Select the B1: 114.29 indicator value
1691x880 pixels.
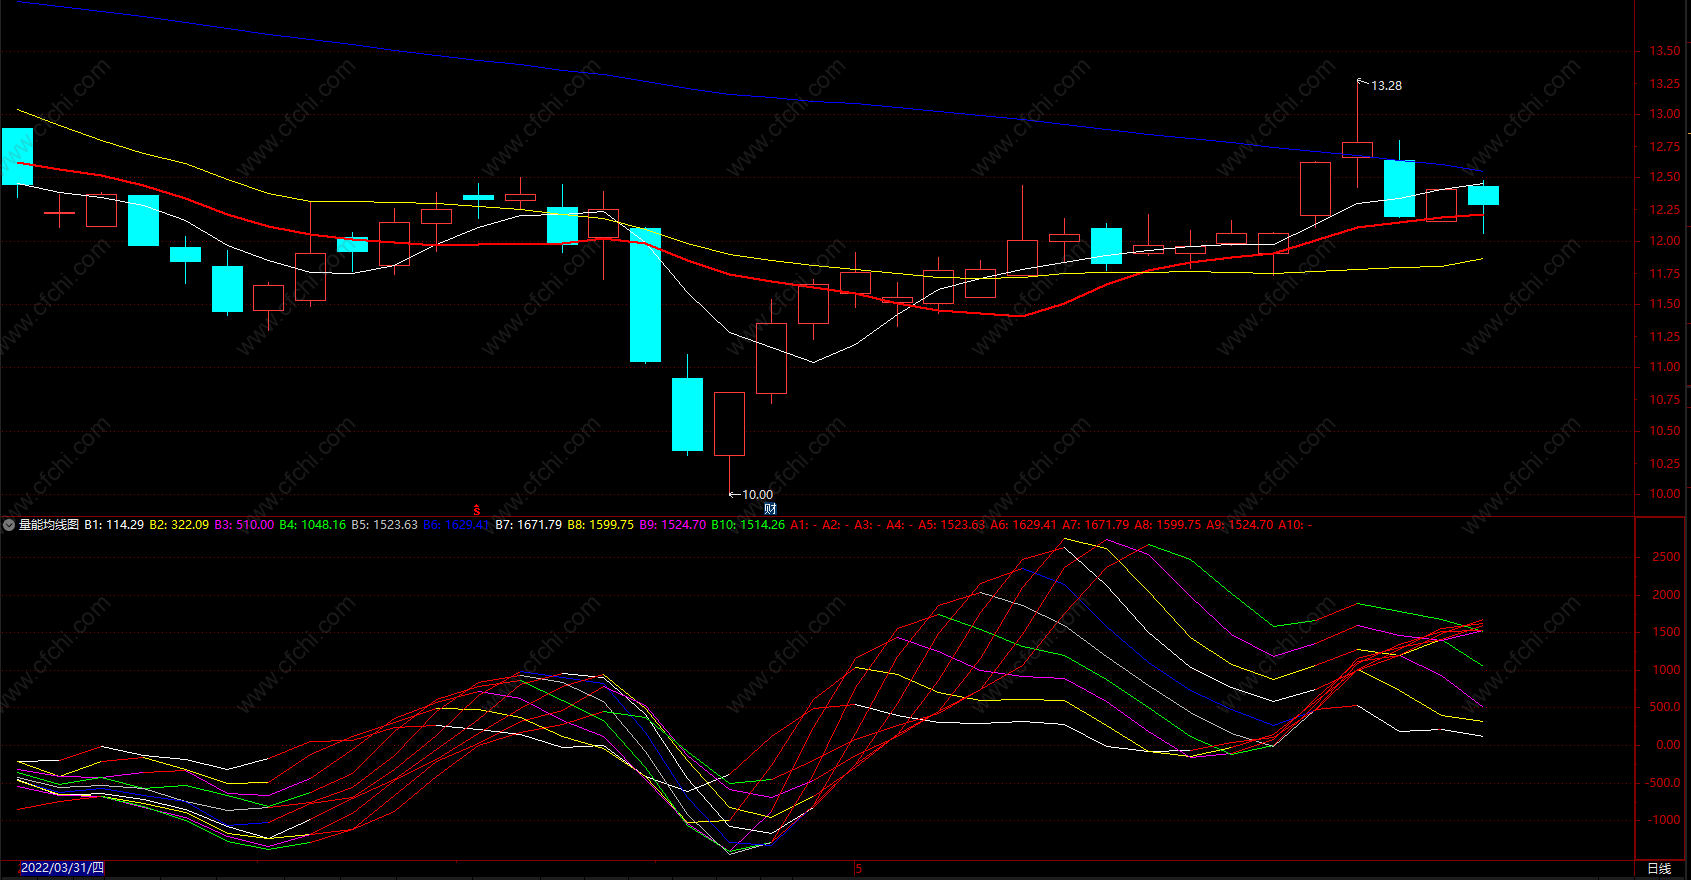pyautogui.click(x=114, y=525)
